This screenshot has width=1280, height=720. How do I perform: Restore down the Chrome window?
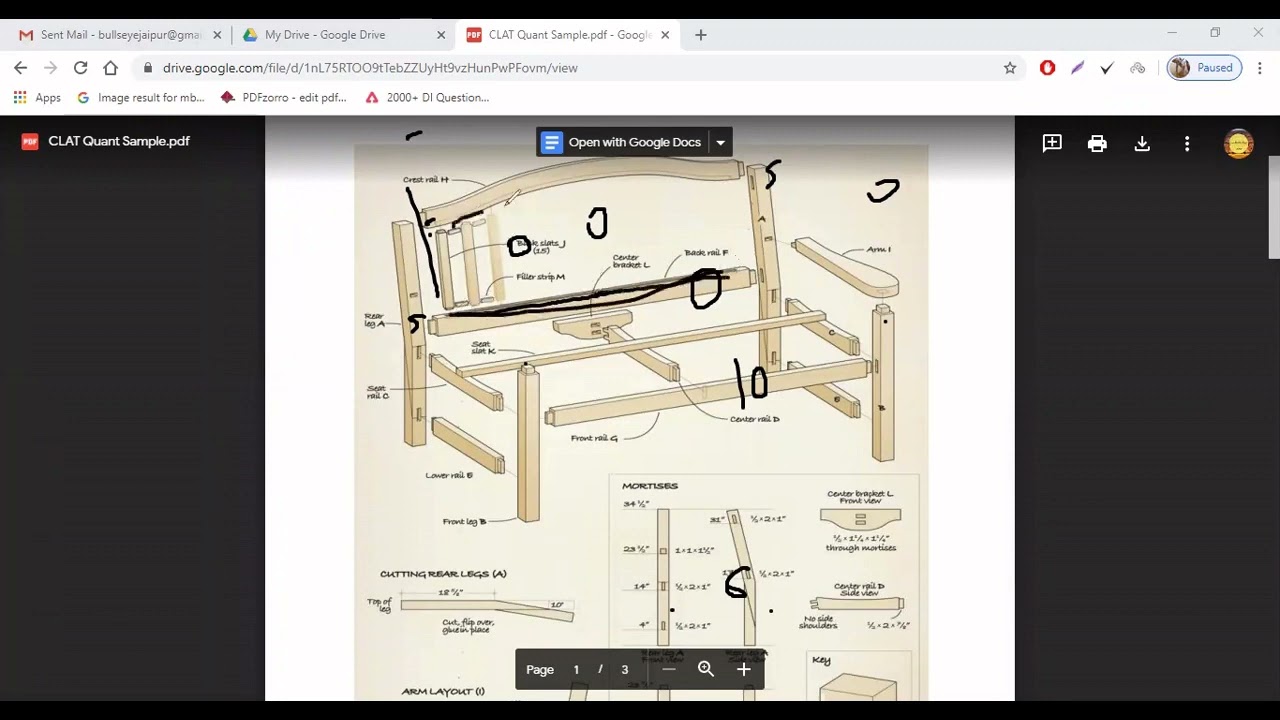coord(1215,33)
